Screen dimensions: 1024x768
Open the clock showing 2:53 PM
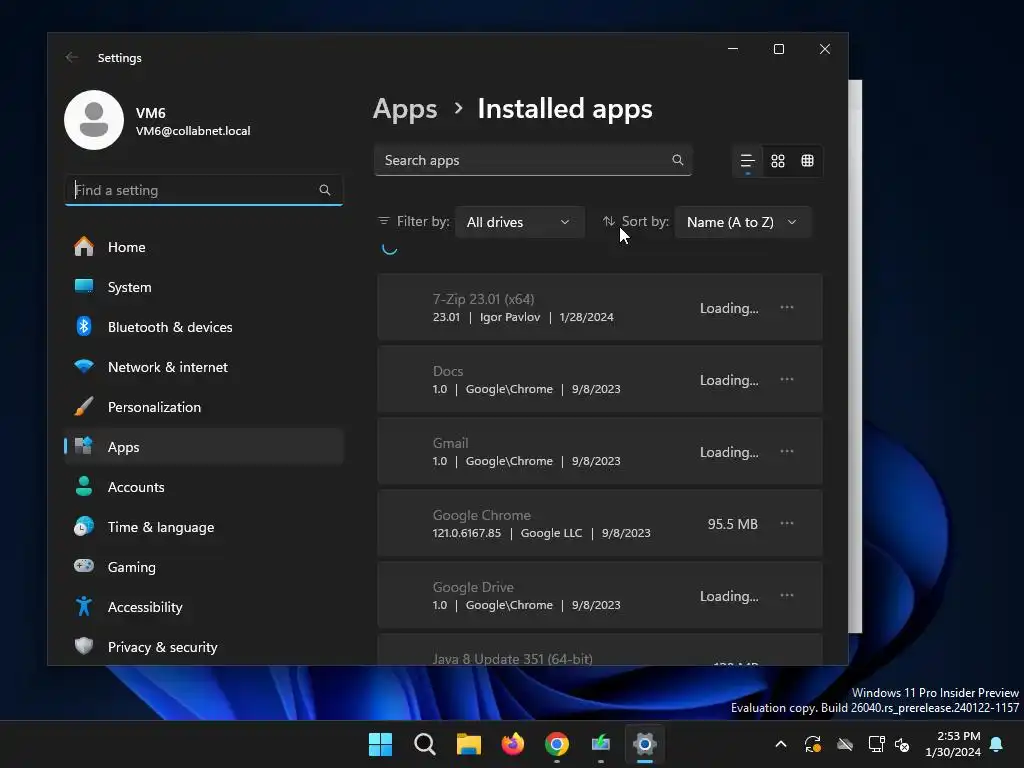953,744
